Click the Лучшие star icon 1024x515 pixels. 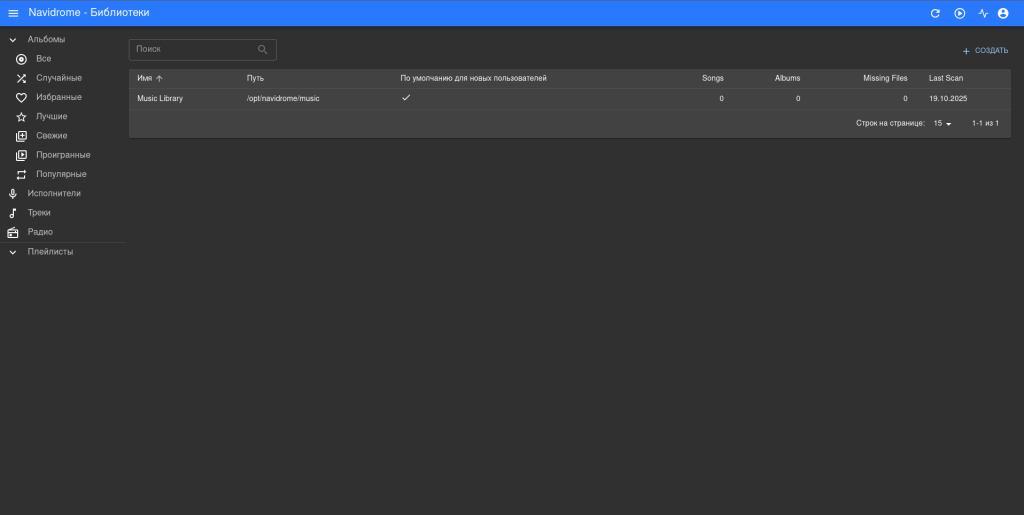point(21,117)
